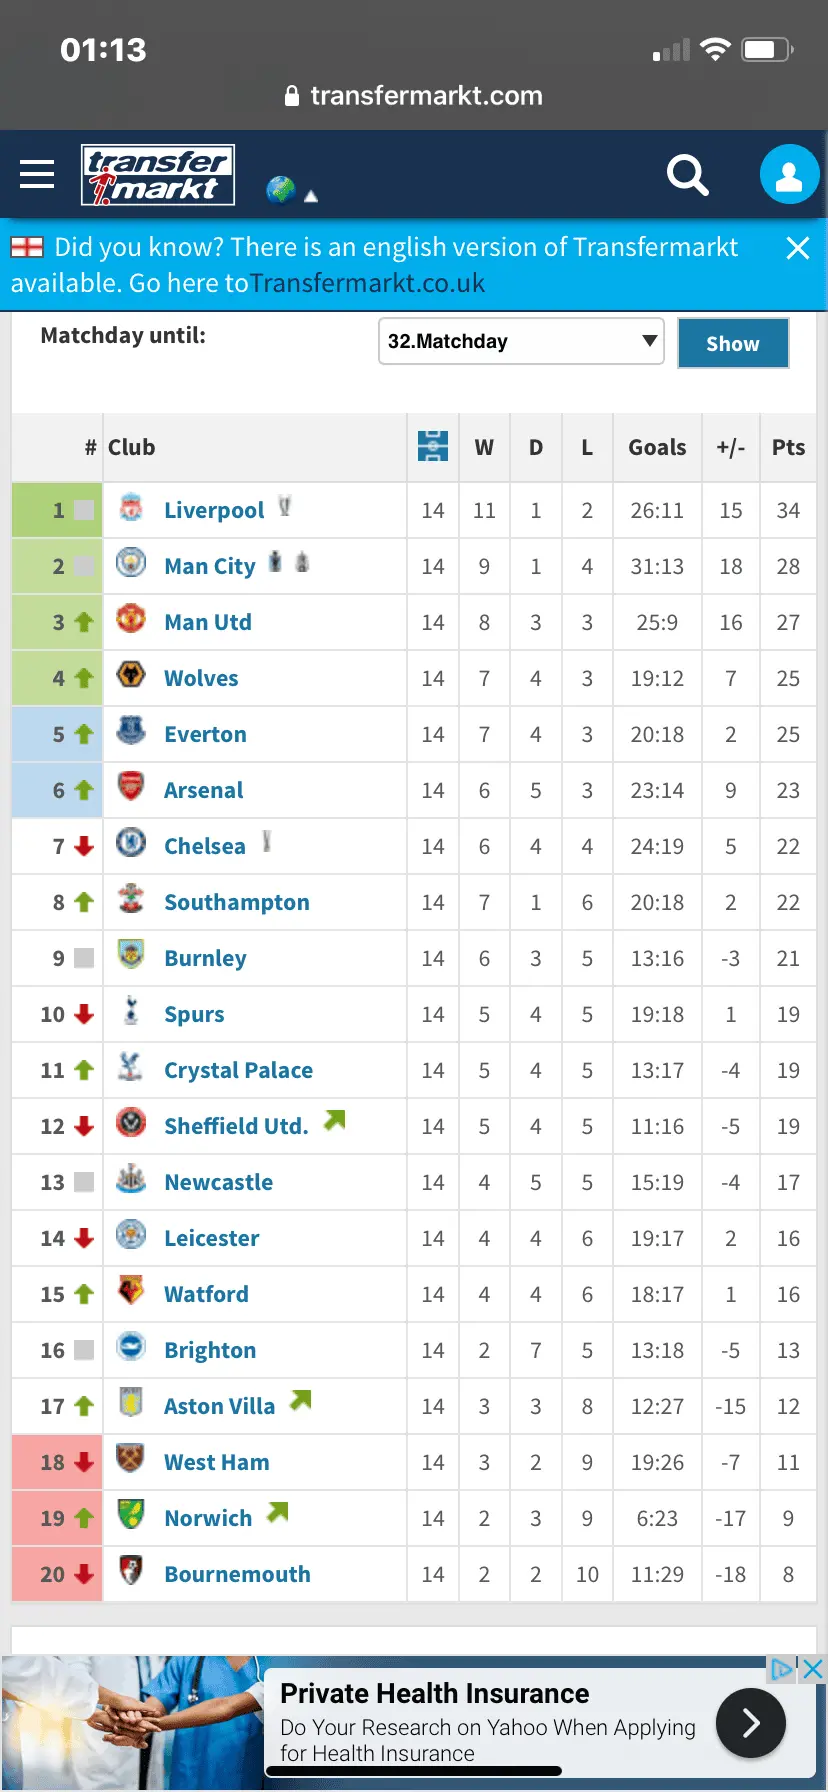Tap the ad's arrow button
The height and width of the screenshot is (1792, 828).
point(750,1722)
